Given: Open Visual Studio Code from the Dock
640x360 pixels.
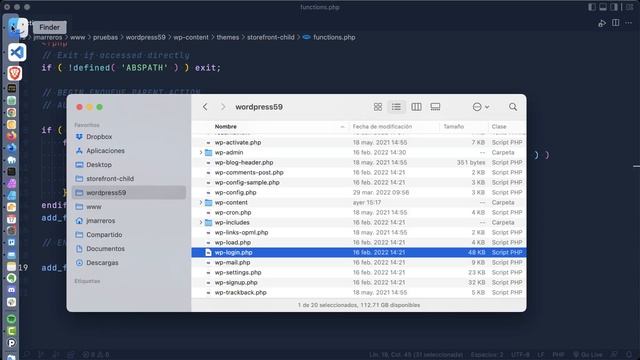Looking at the screenshot, I should [17, 53].
